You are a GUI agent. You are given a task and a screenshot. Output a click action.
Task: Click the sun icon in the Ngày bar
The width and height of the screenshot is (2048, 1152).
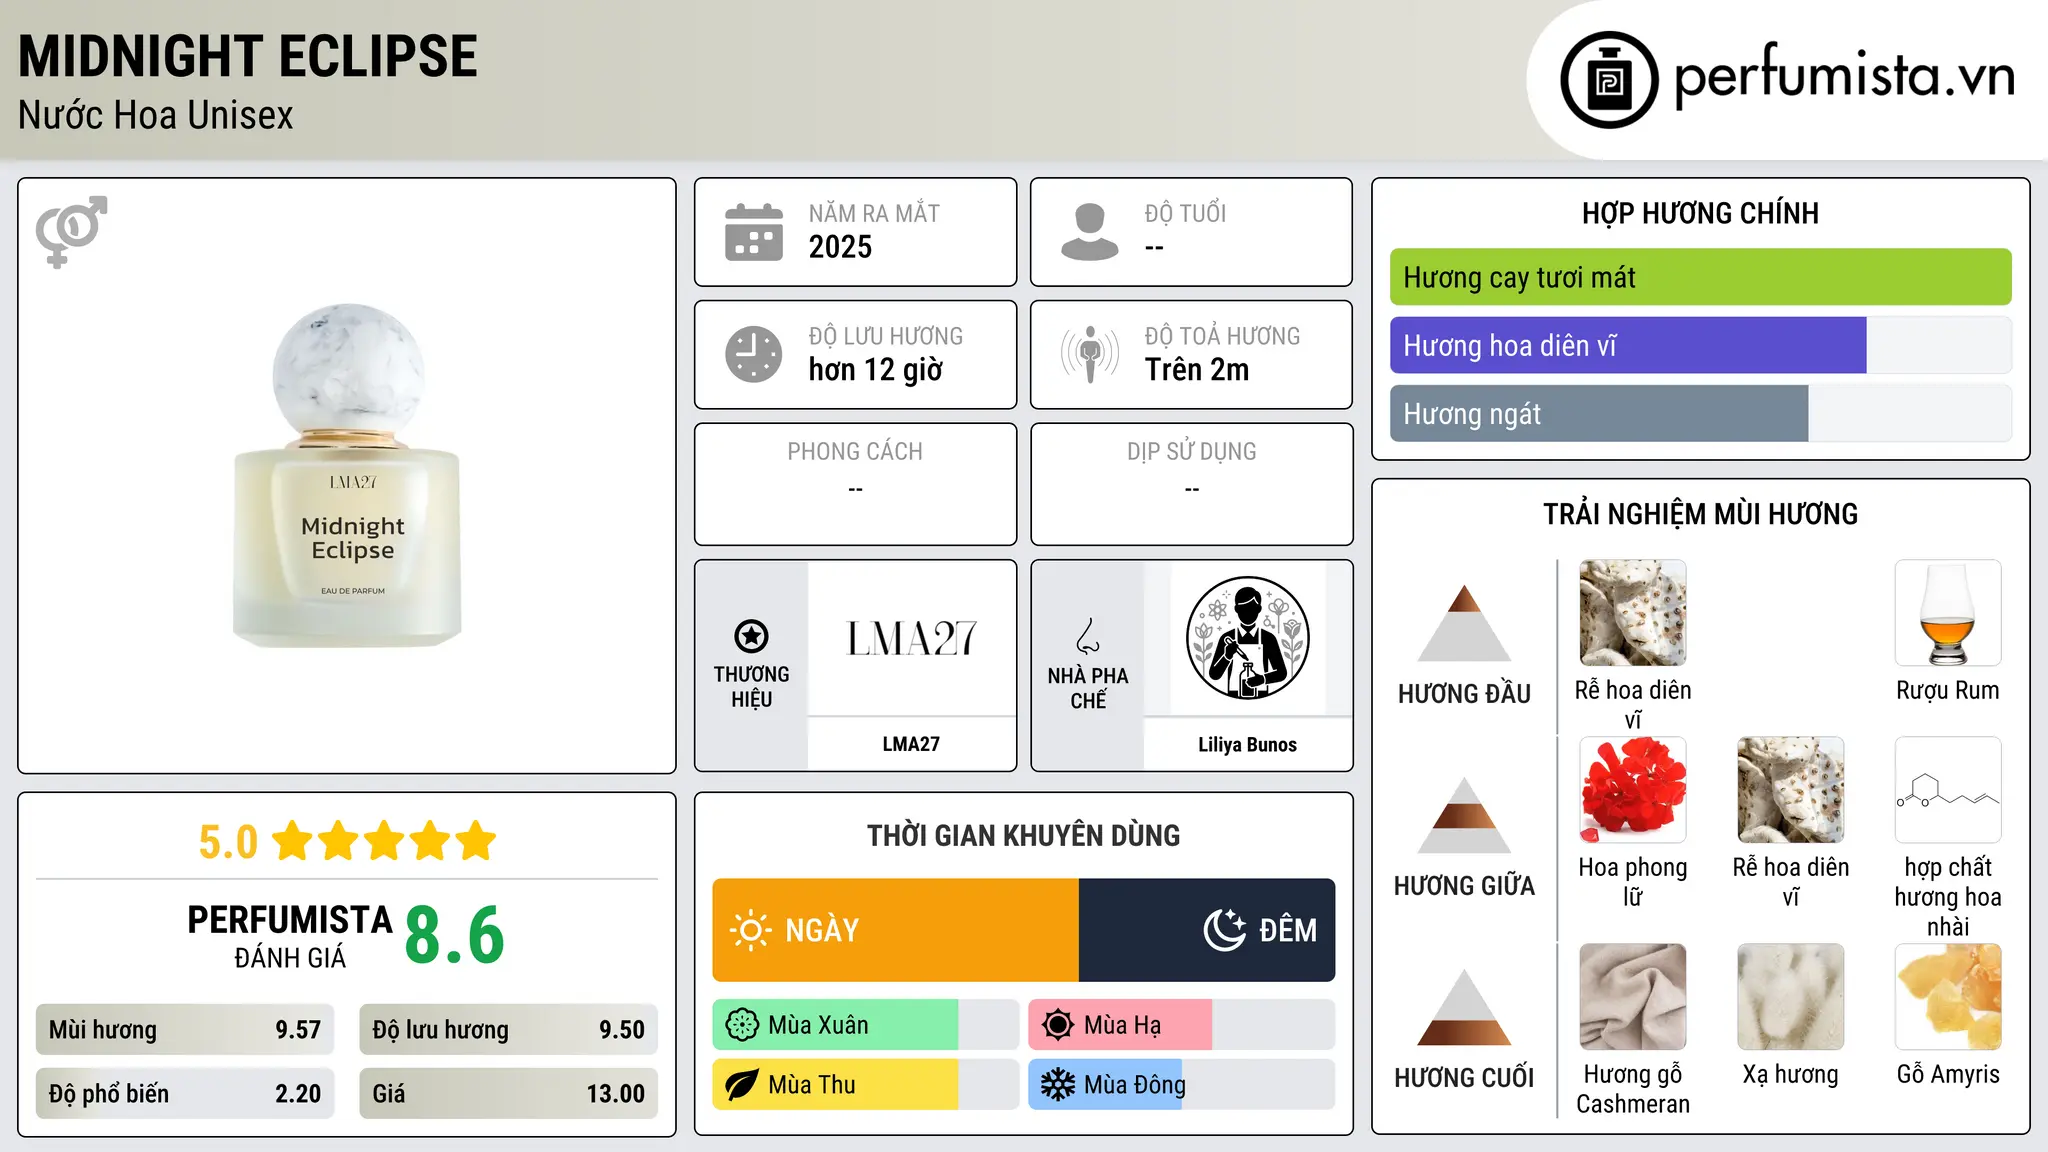(x=750, y=930)
